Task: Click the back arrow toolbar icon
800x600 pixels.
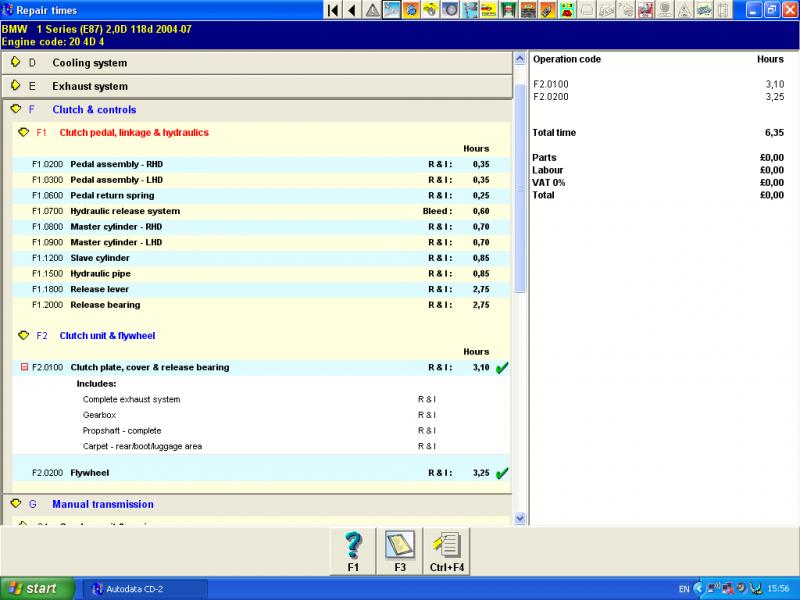Action: pyautogui.click(x=352, y=10)
